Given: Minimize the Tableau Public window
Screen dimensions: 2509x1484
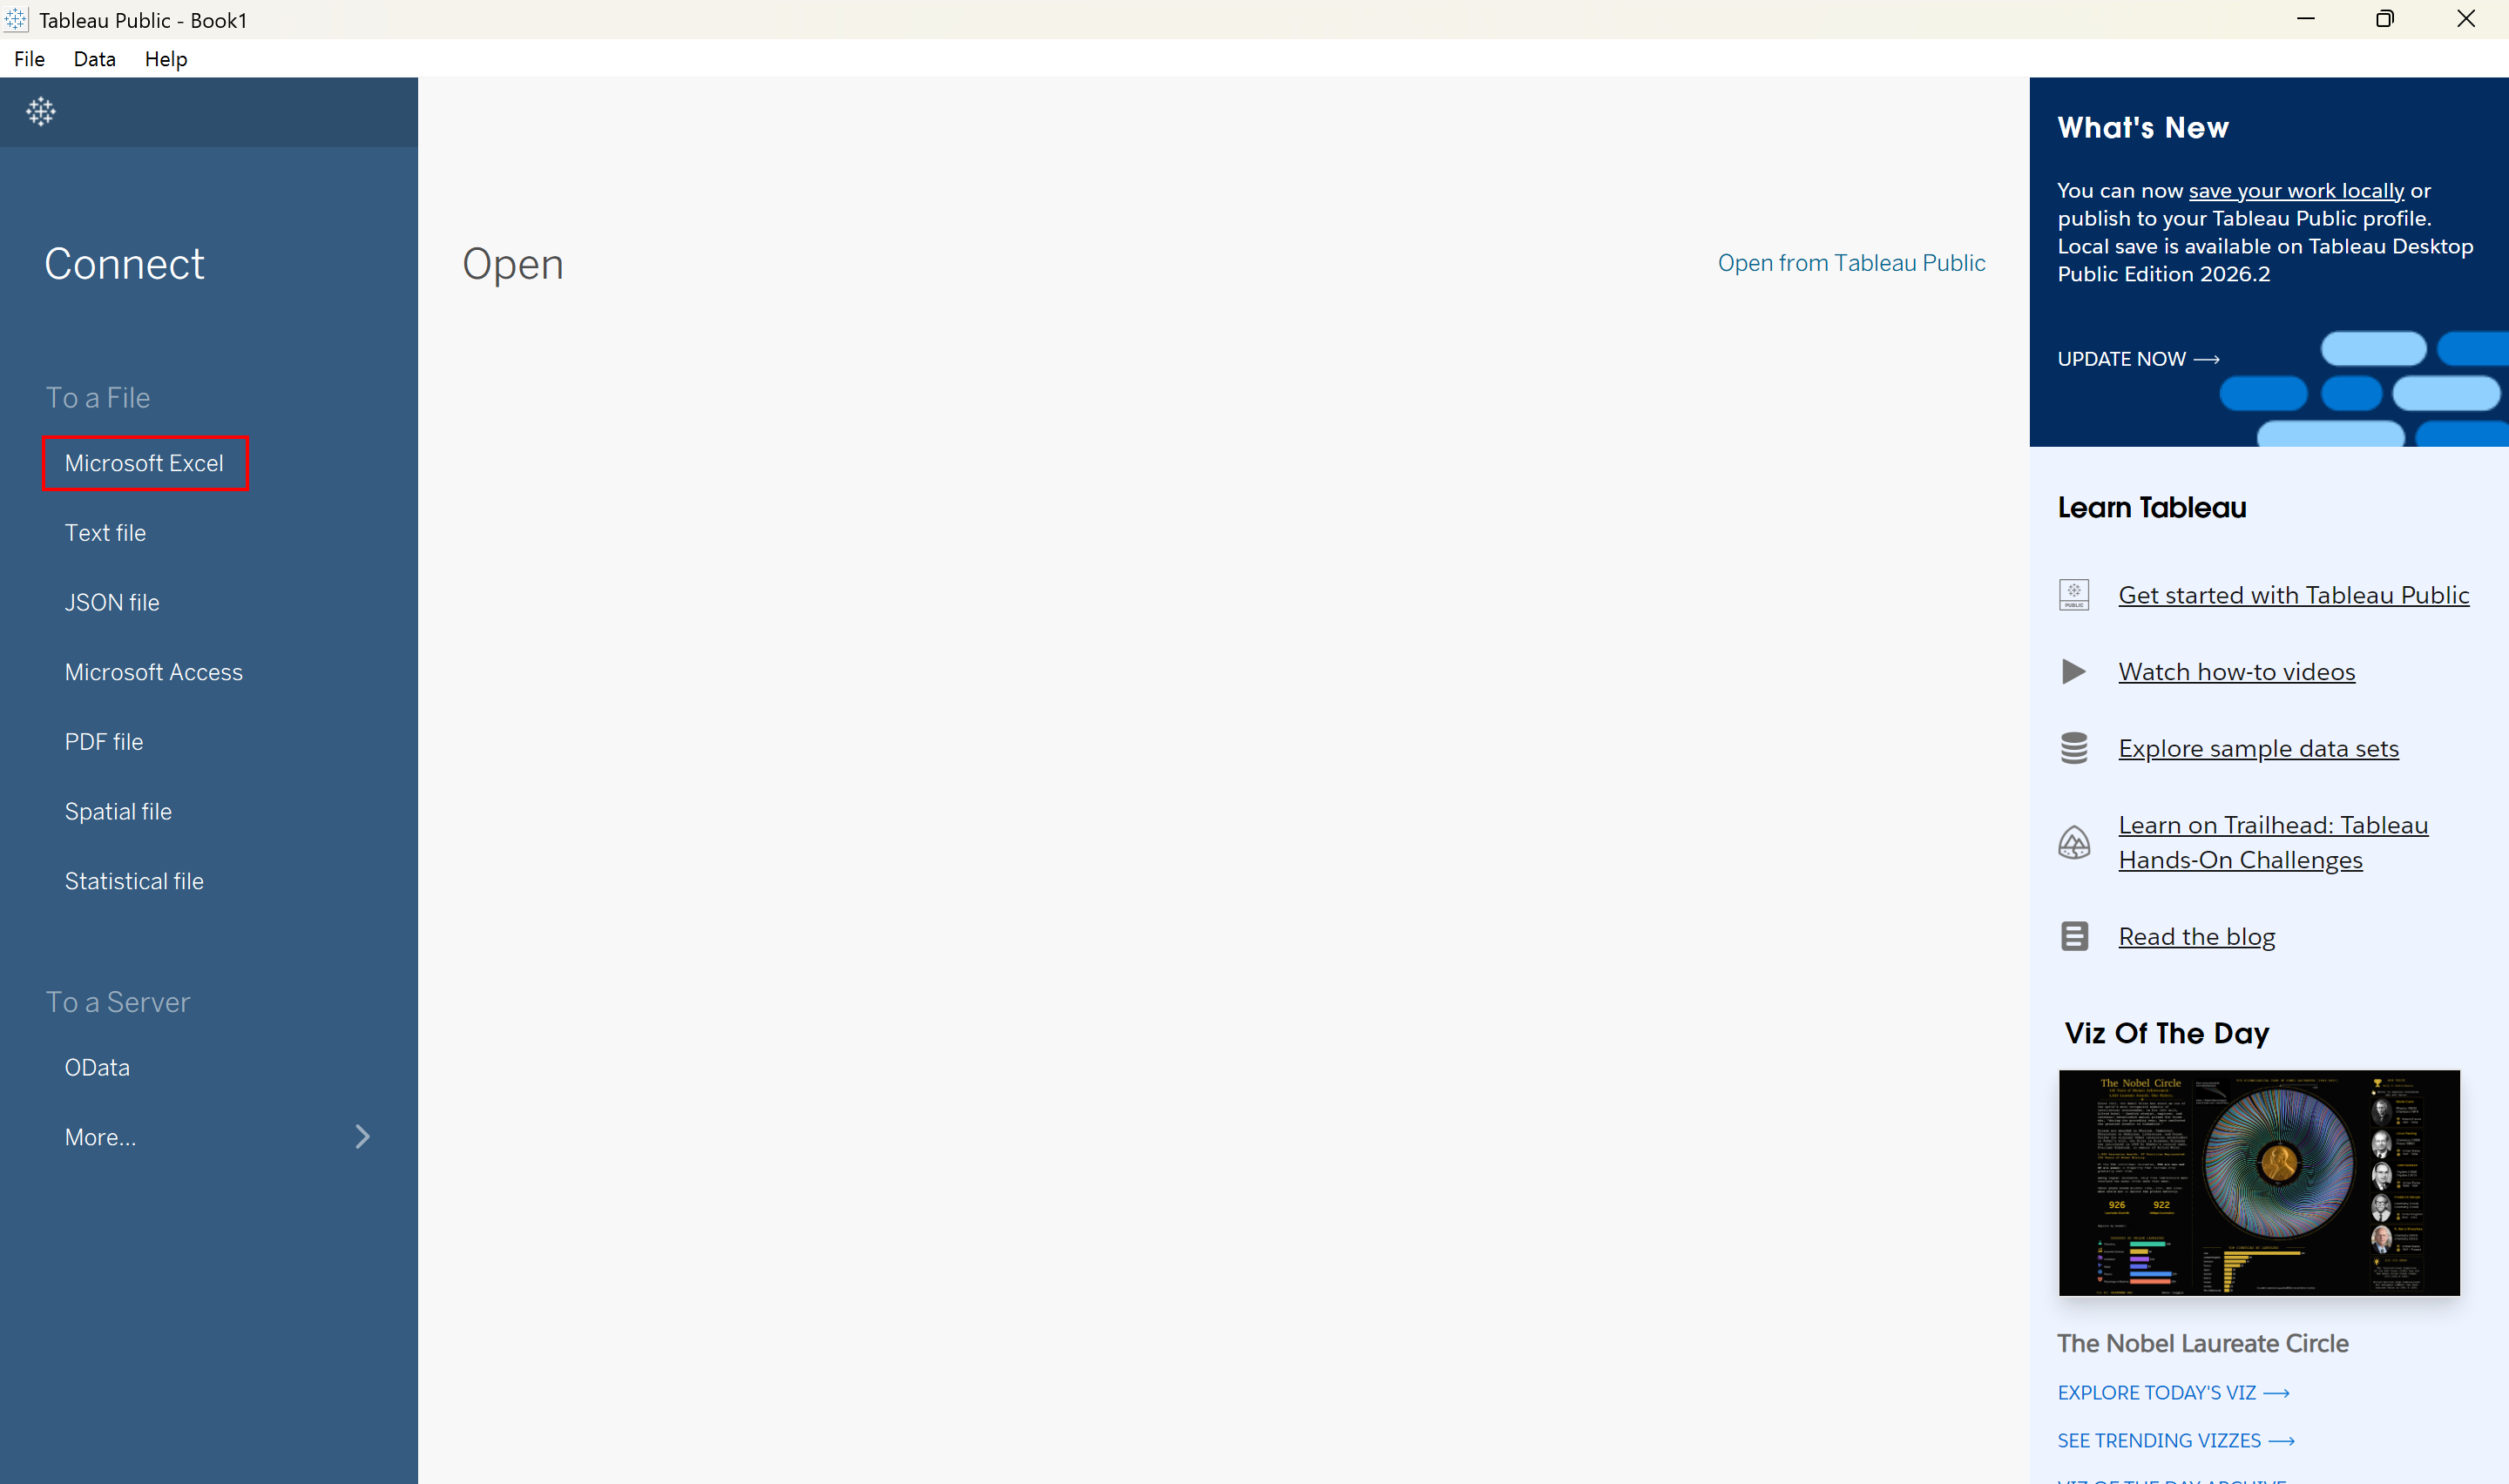Looking at the screenshot, I should pyautogui.click(x=2306, y=19).
